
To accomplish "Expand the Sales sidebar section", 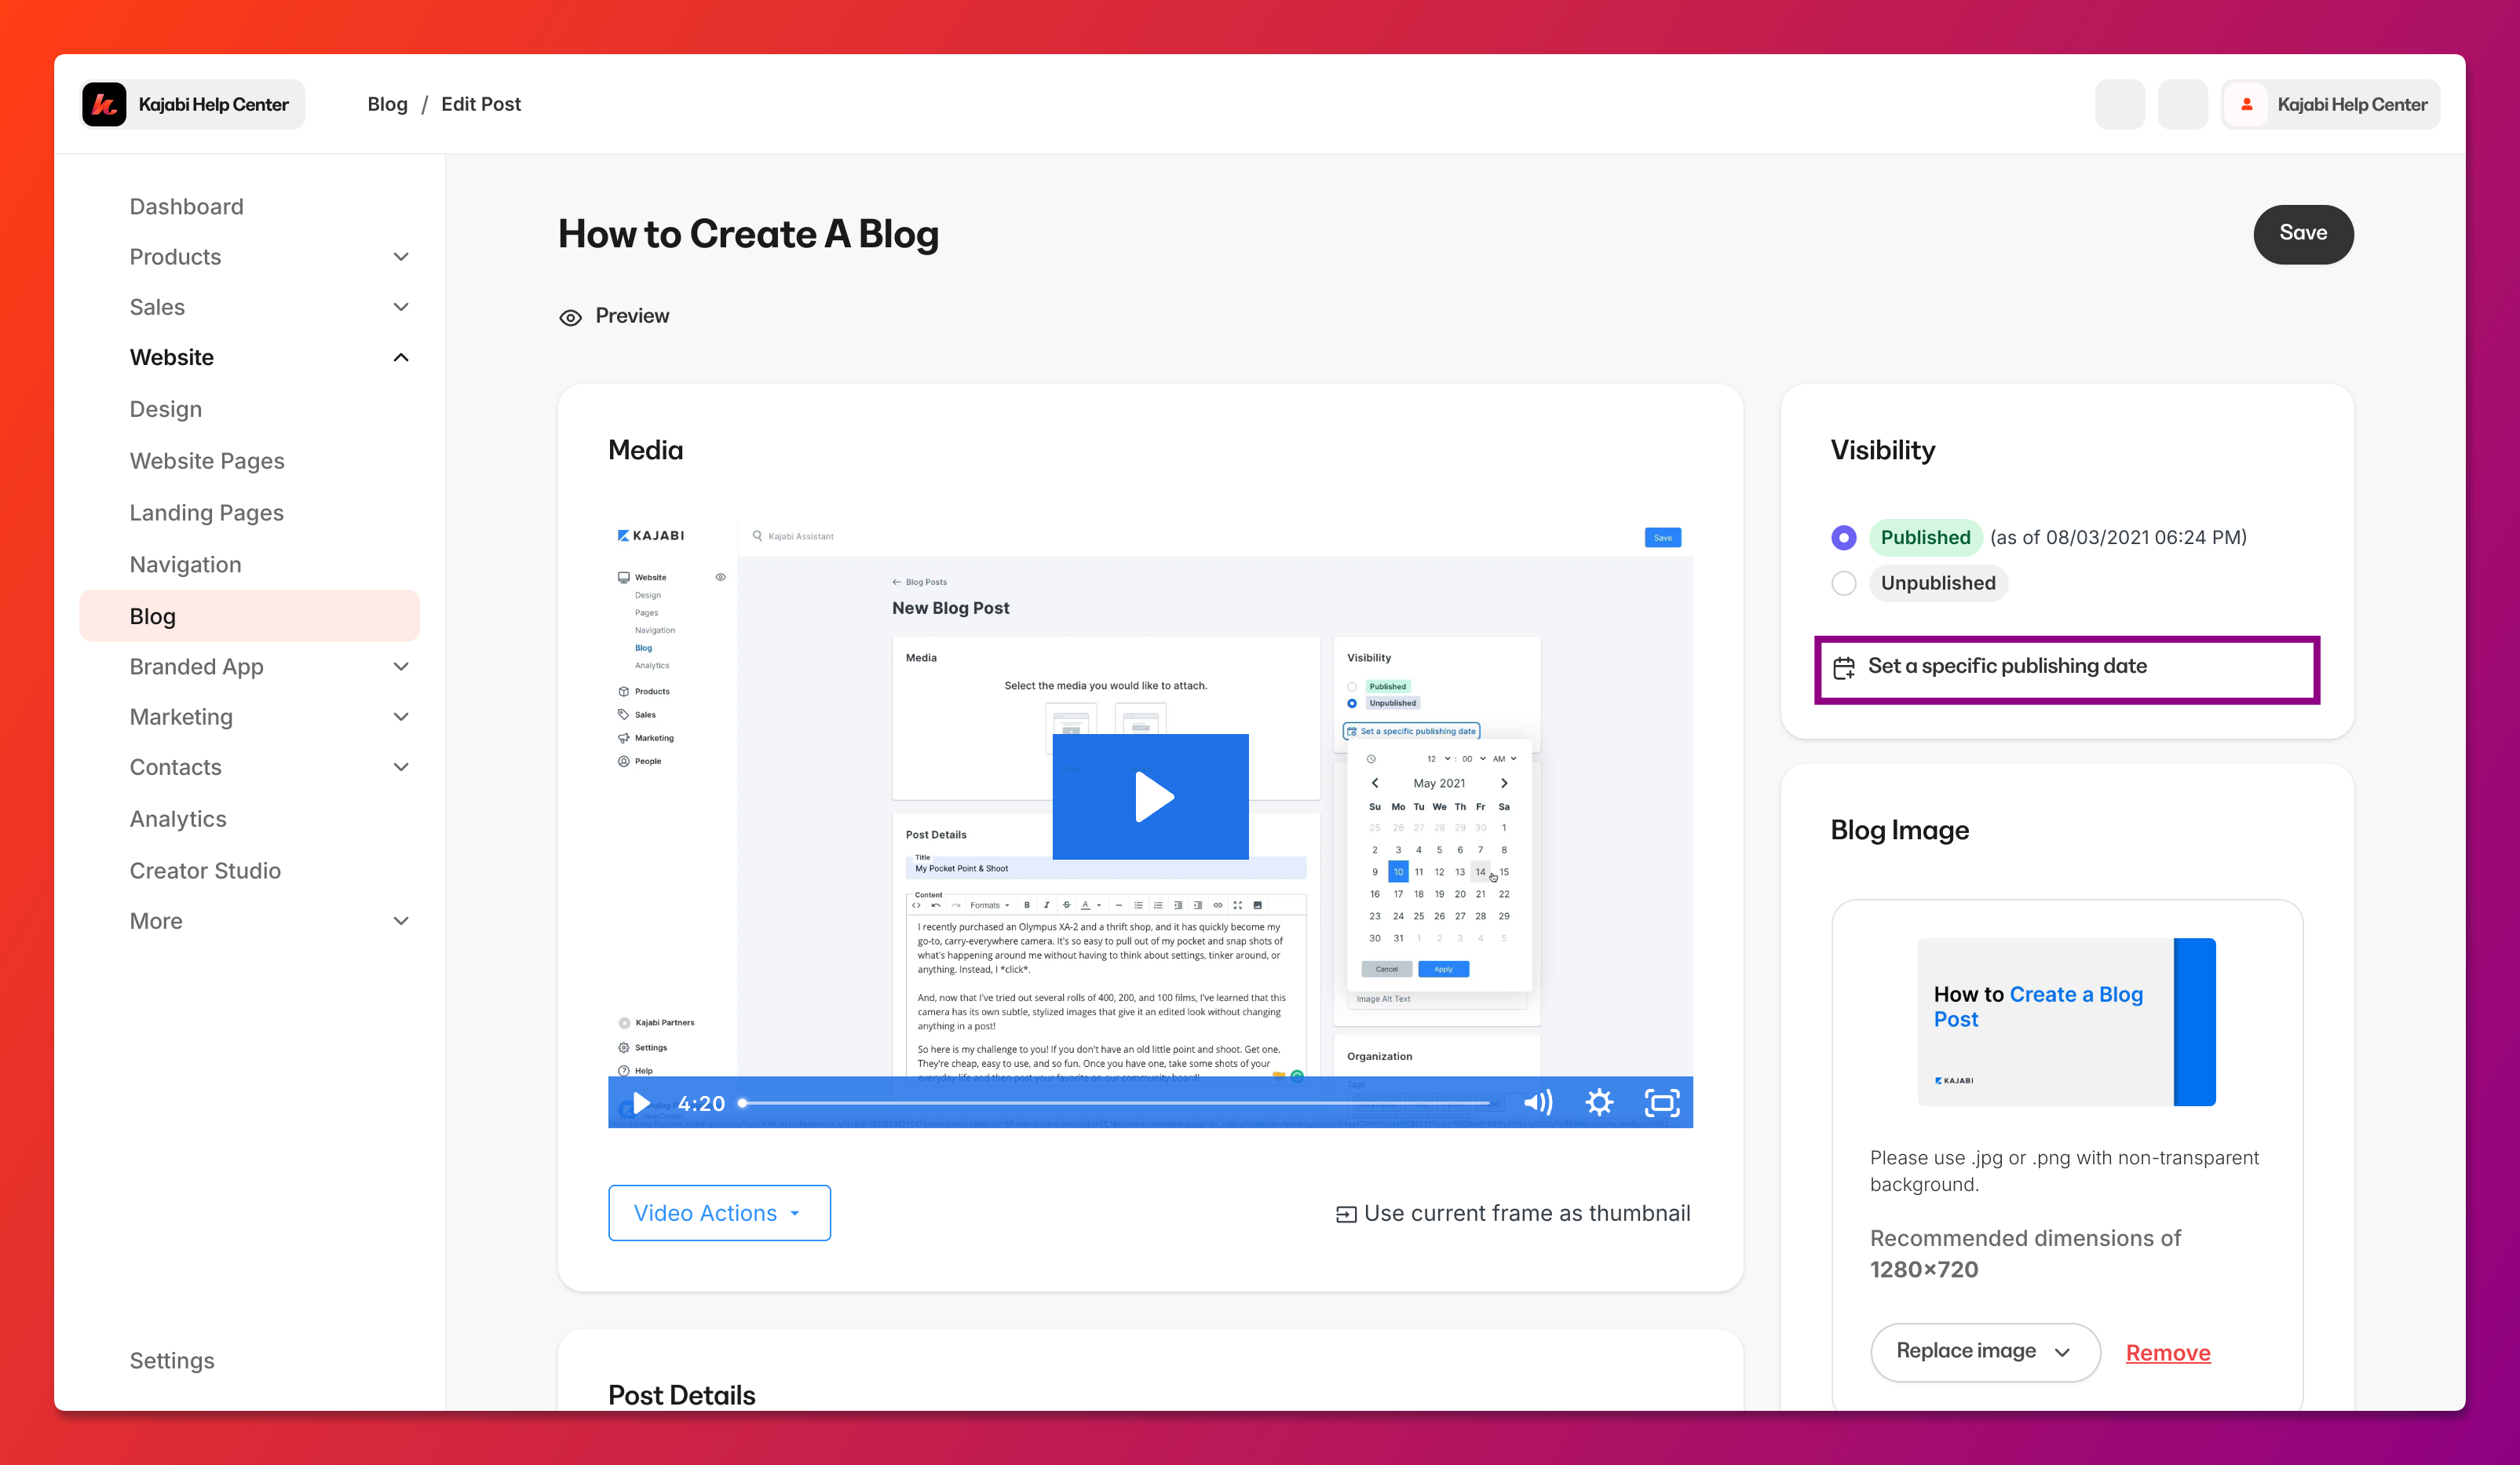I will tap(401, 307).
